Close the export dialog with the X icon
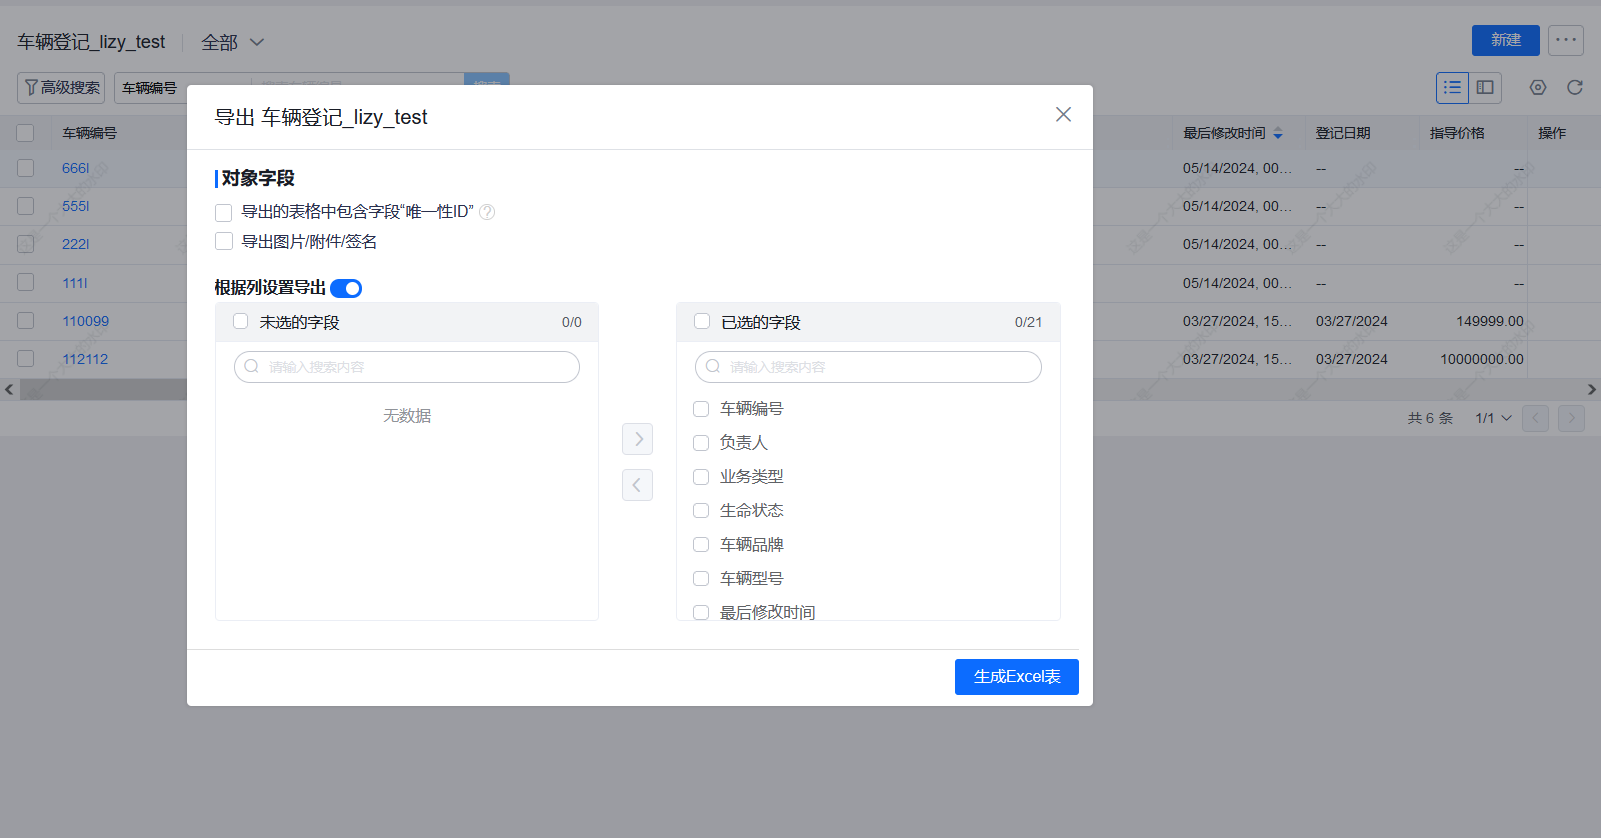Viewport: 1601px width, 838px height. [x=1063, y=114]
